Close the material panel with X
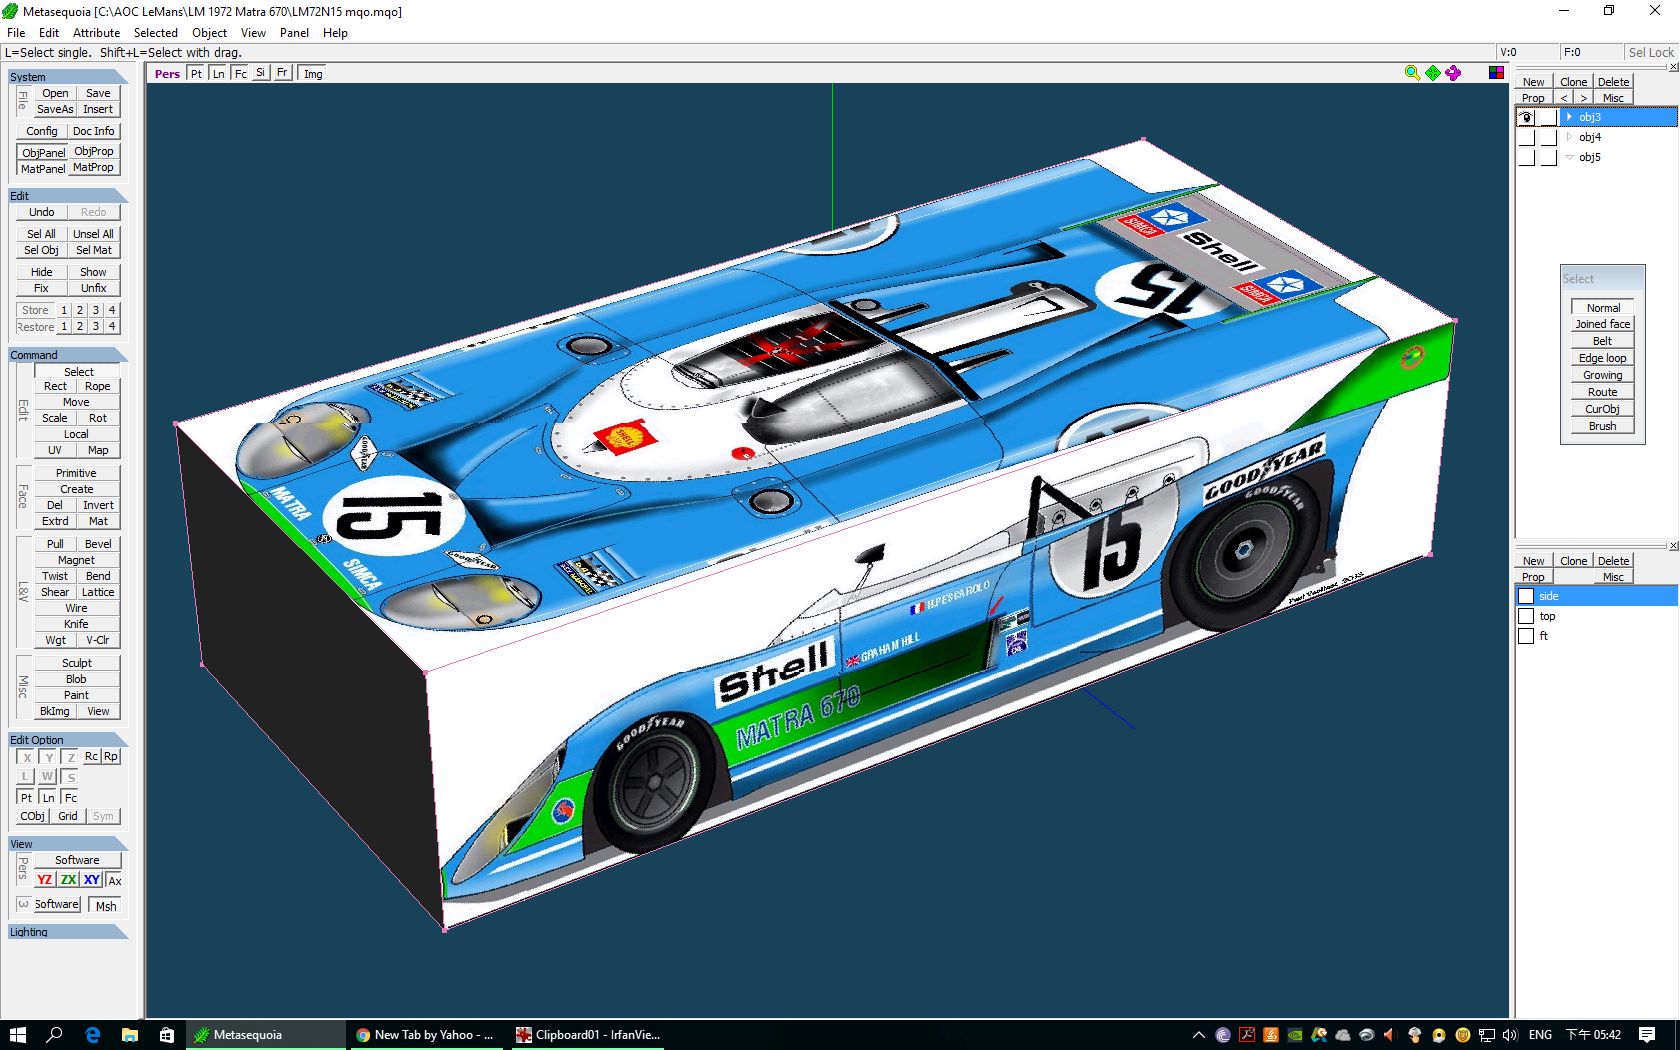The width and height of the screenshot is (1680, 1050). 1674,546
